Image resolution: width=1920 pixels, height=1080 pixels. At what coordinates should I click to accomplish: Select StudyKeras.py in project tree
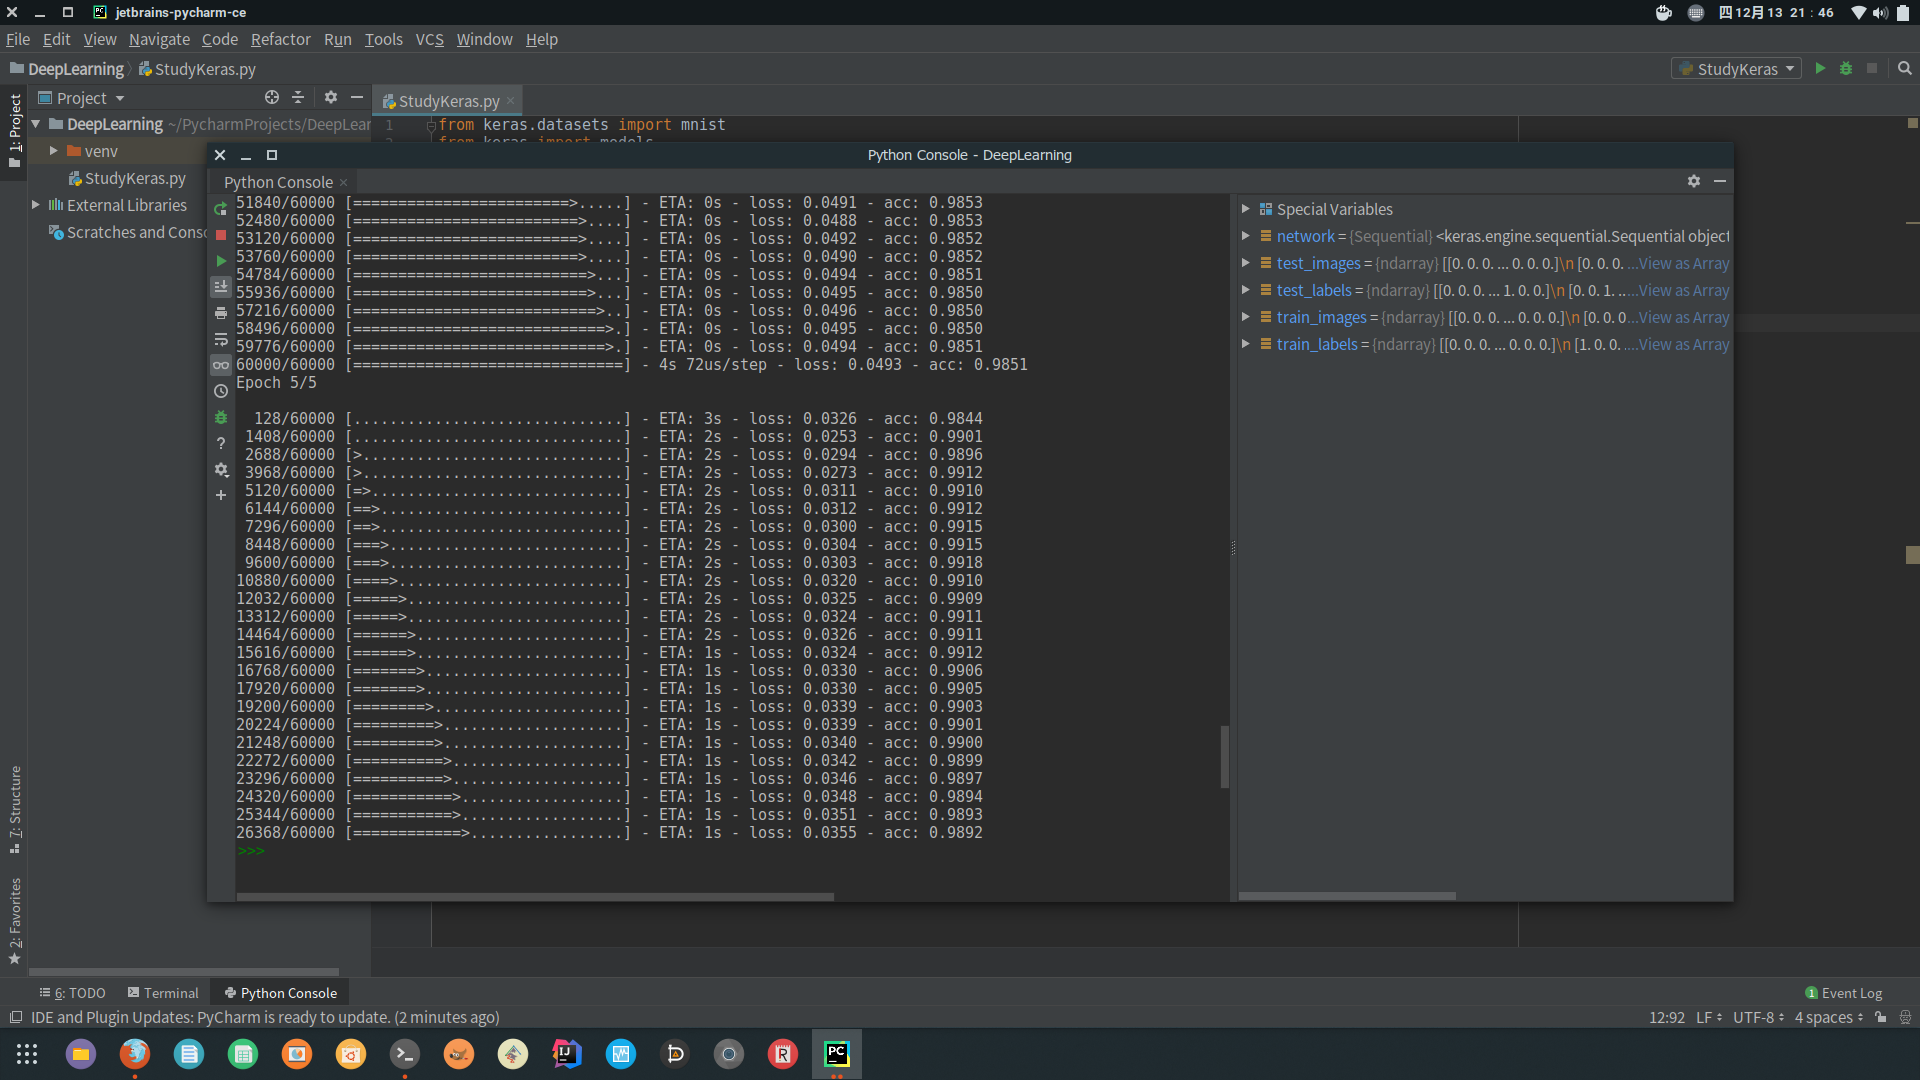[x=127, y=178]
